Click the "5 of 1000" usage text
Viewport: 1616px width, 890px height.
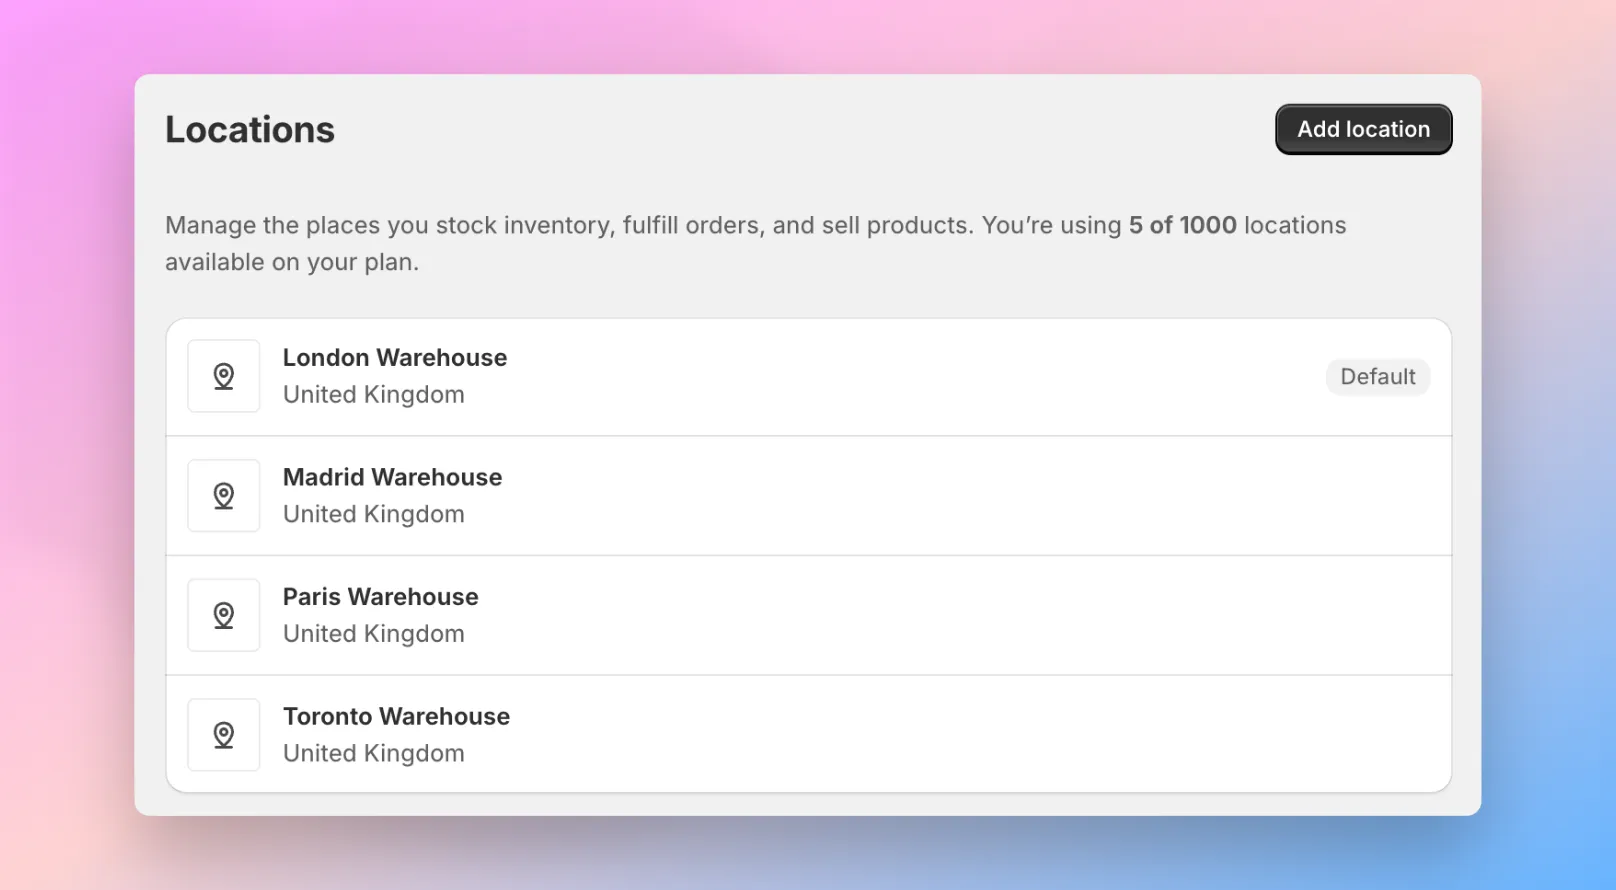[x=1183, y=225]
